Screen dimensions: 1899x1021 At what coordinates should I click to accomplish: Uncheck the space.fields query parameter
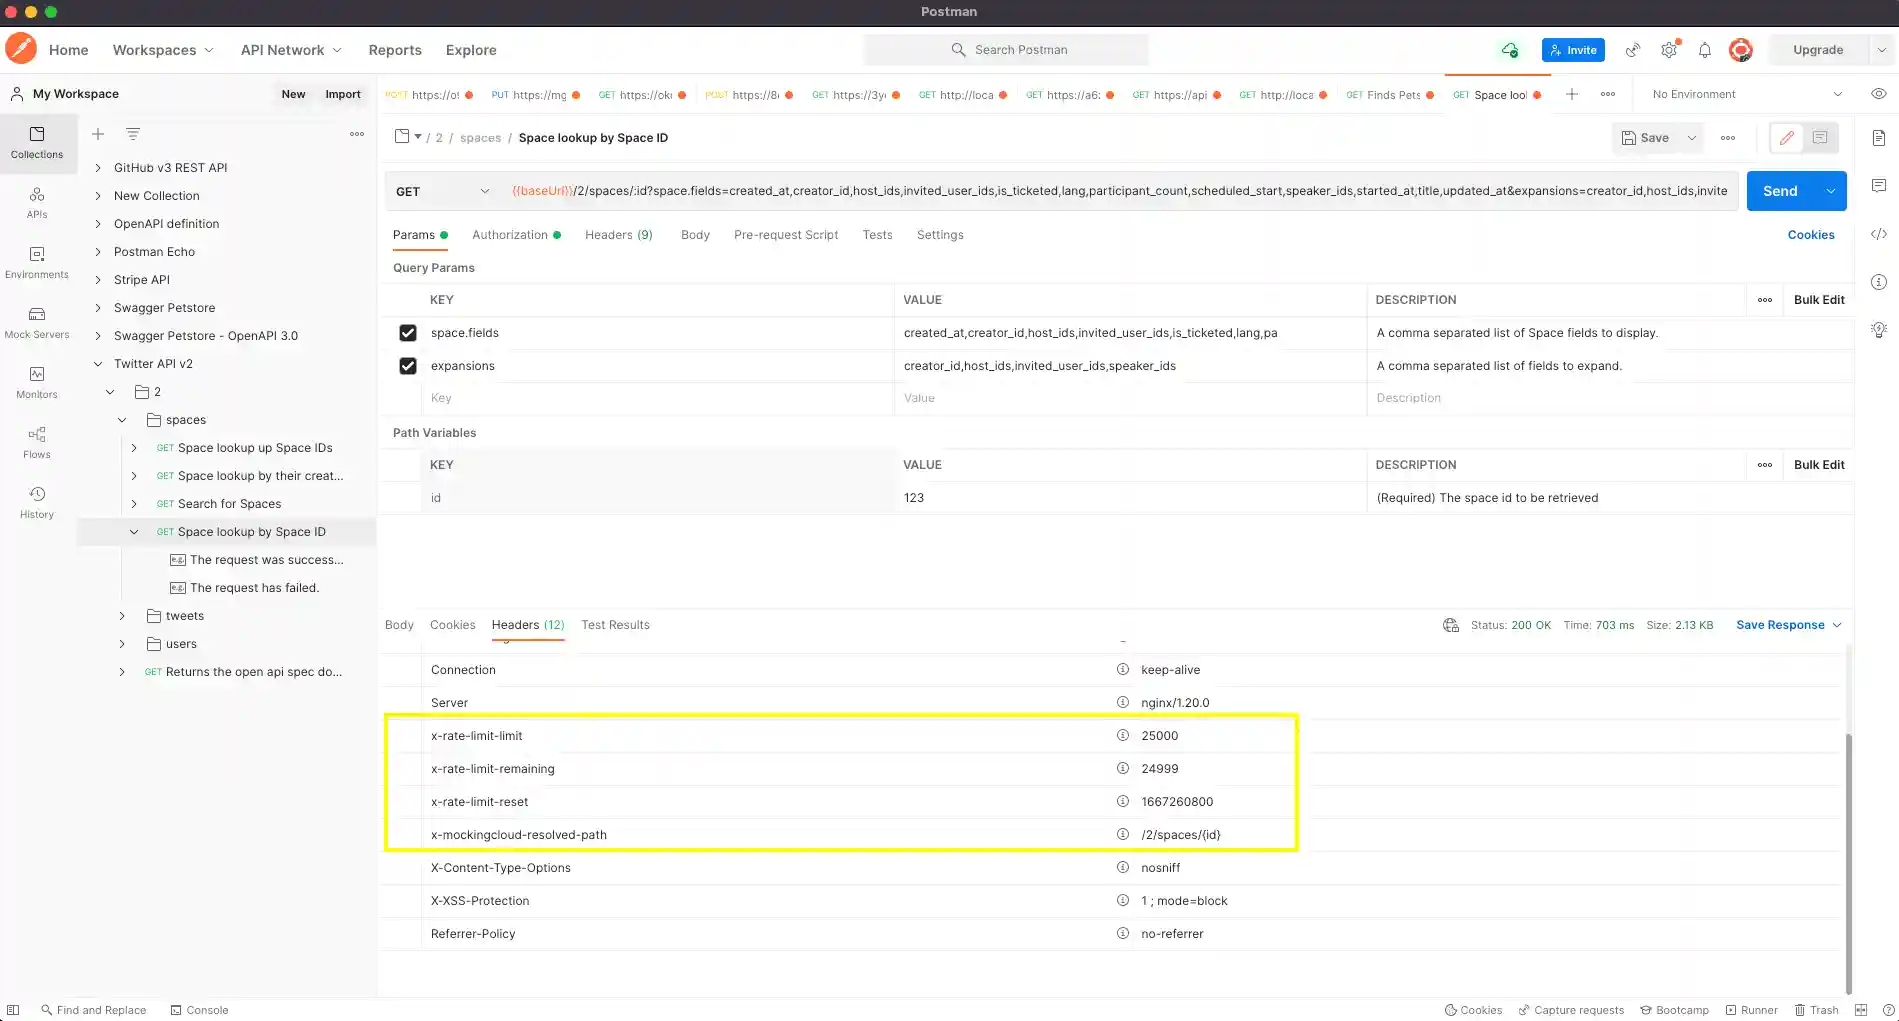pos(408,333)
